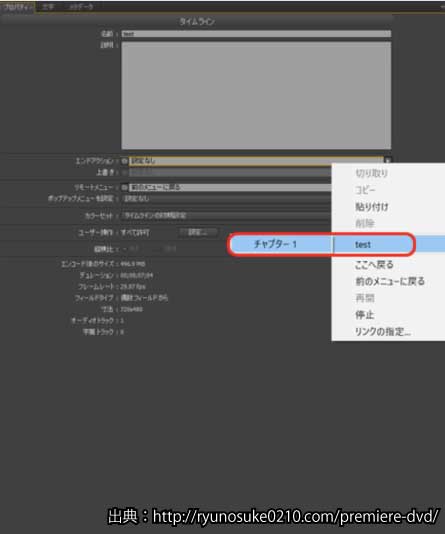Click the Remote Menu pickwhip icon
The image size is (445, 534).
[125, 187]
